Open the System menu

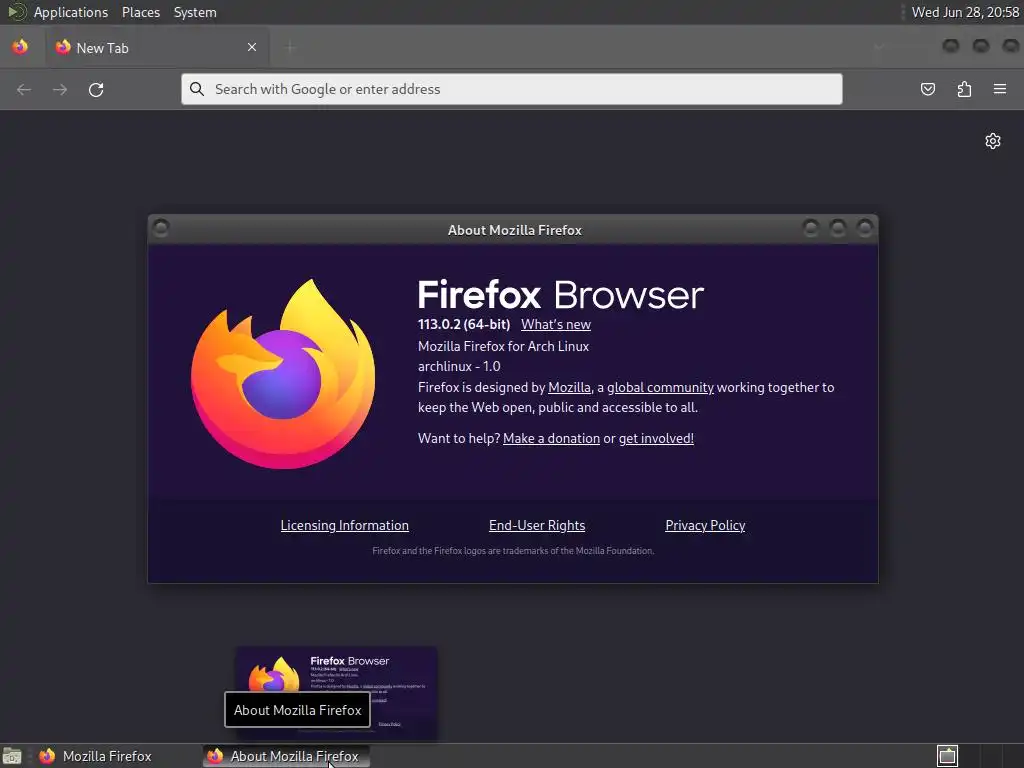coord(195,12)
